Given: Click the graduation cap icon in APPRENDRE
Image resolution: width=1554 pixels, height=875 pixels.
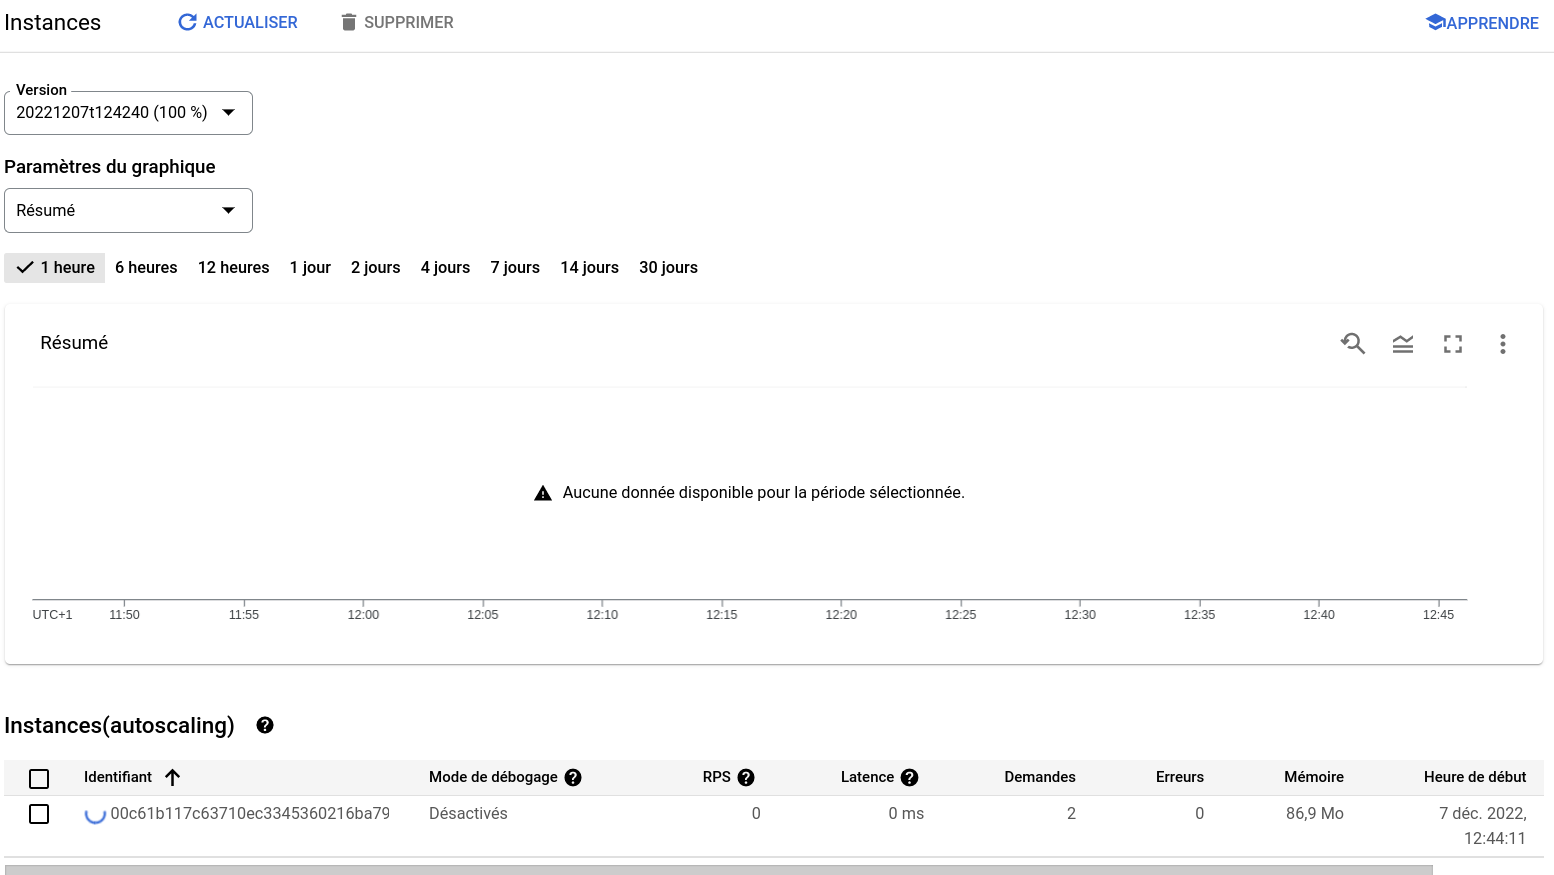Looking at the screenshot, I should [x=1435, y=22].
